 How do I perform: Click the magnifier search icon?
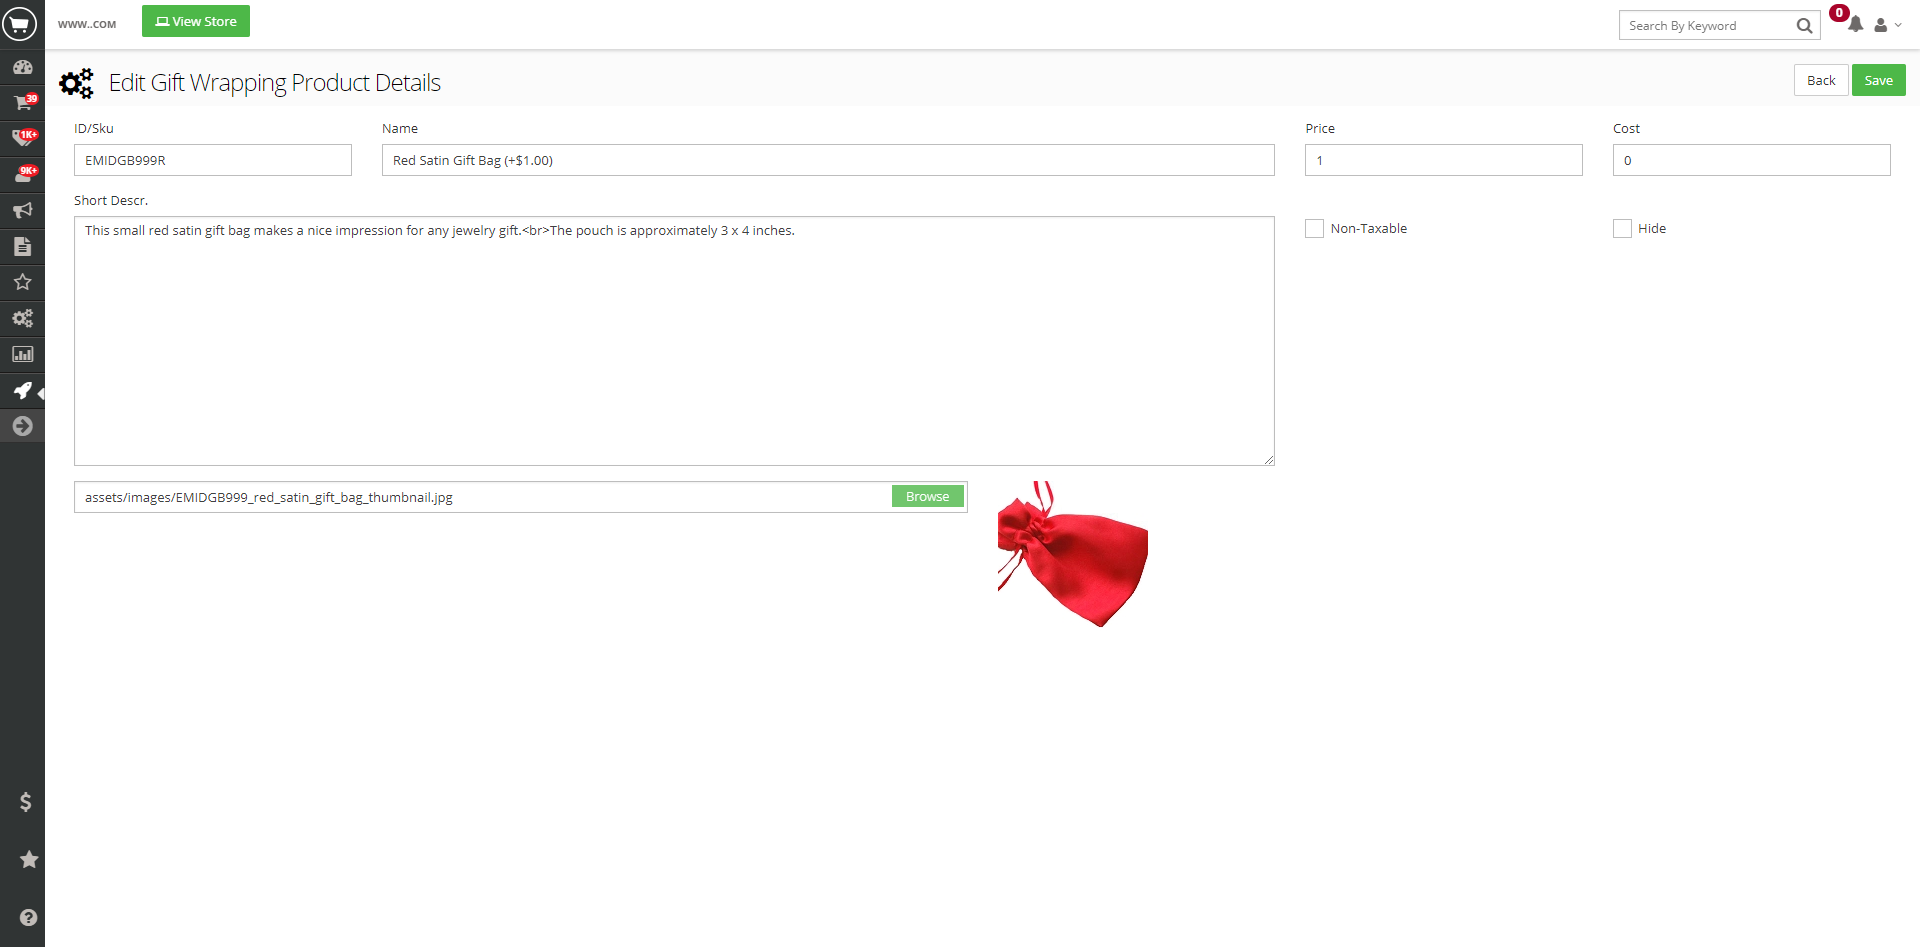pyautogui.click(x=1804, y=26)
